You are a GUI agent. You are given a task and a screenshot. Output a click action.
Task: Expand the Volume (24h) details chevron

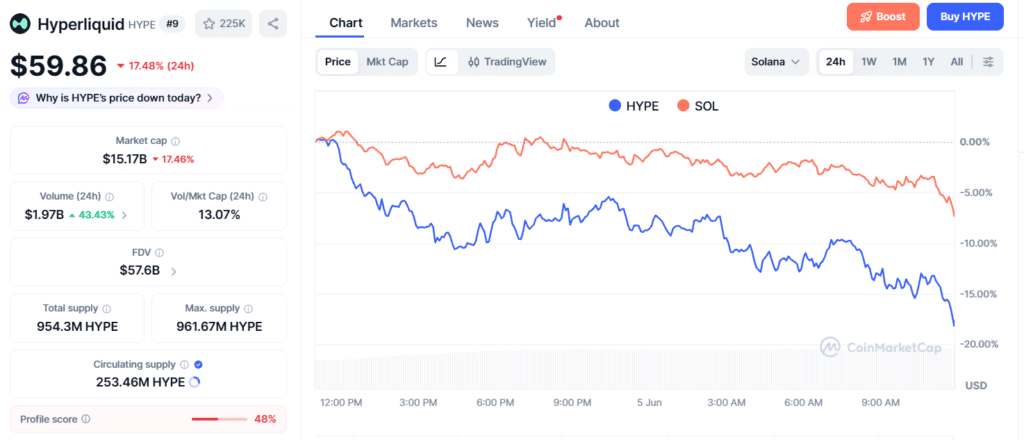124,215
